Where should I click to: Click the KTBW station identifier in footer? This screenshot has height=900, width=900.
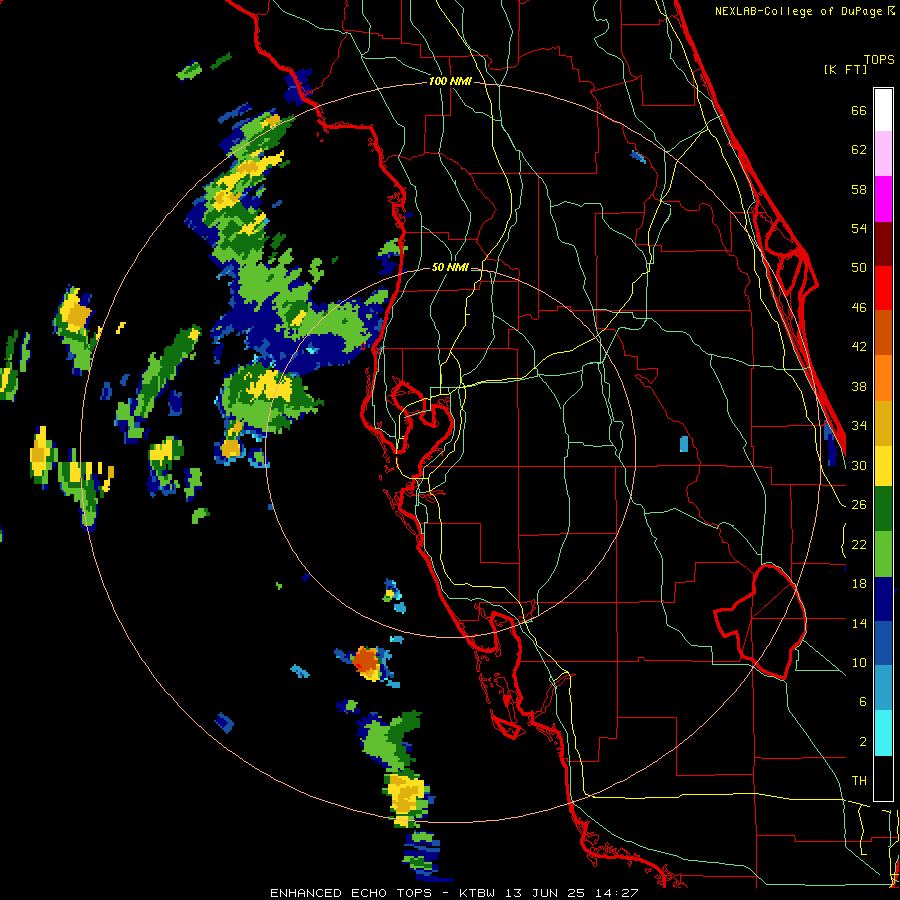476,893
